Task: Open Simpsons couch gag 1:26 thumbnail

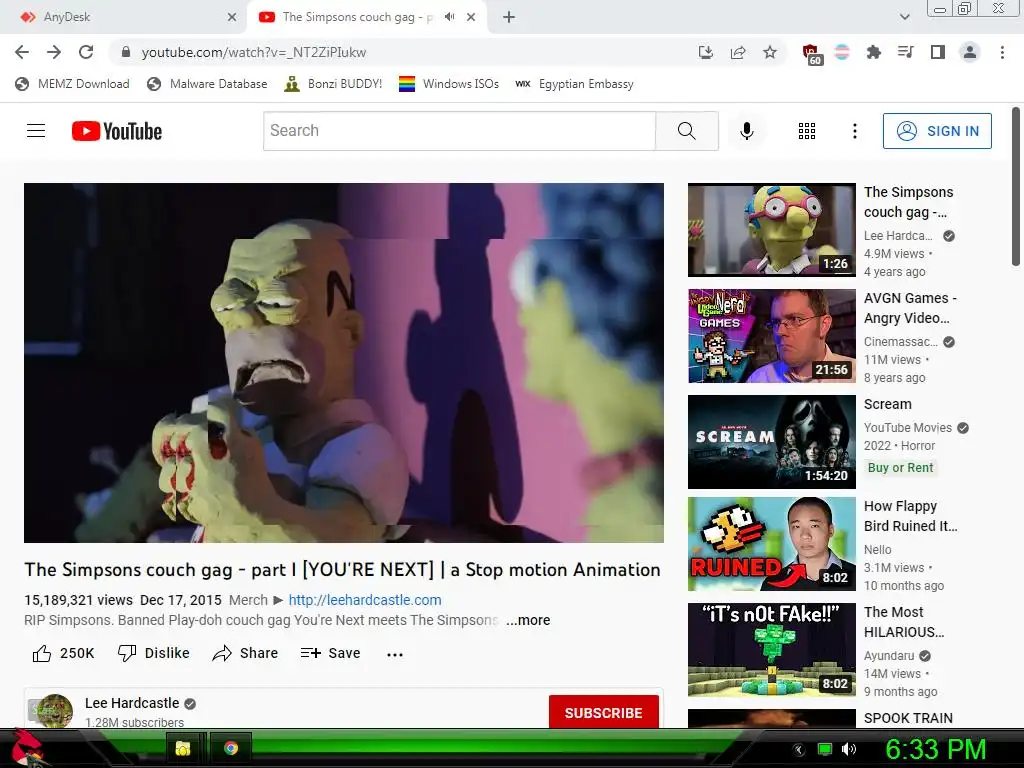Action: (771, 230)
